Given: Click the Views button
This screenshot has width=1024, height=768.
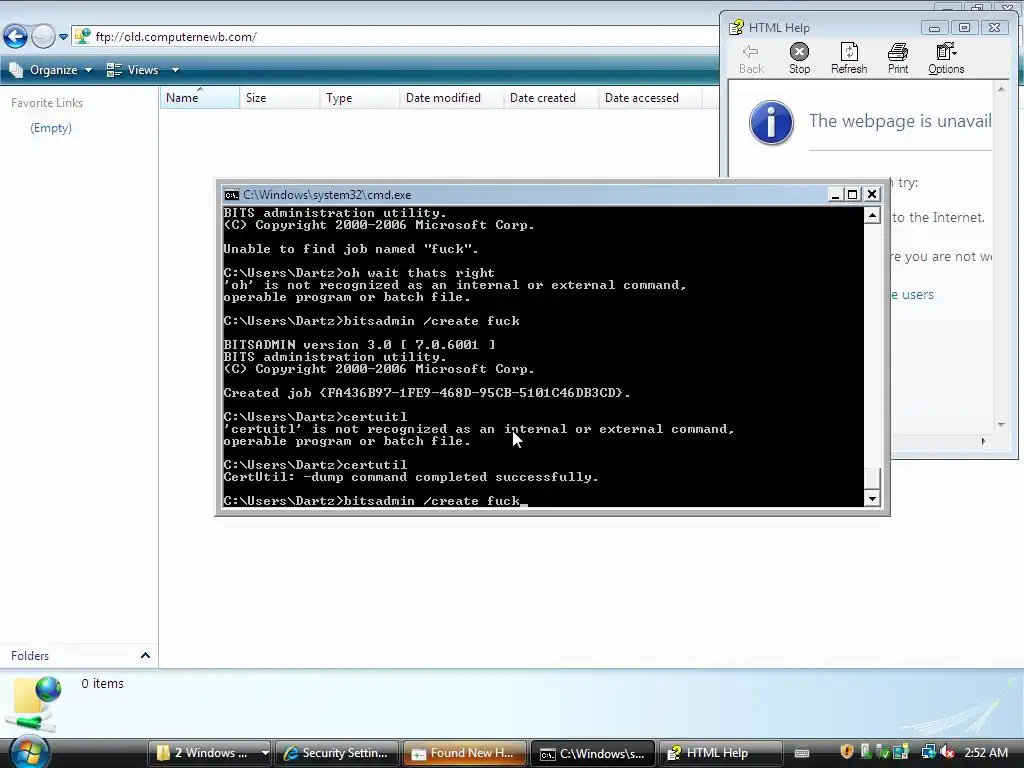Looking at the screenshot, I should (133, 70).
